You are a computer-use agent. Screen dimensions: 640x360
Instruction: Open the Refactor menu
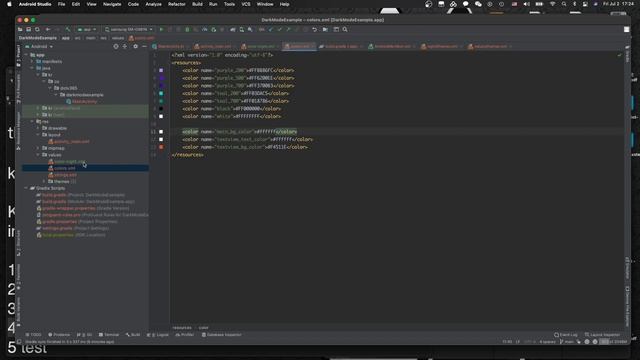(x=177, y=4)
